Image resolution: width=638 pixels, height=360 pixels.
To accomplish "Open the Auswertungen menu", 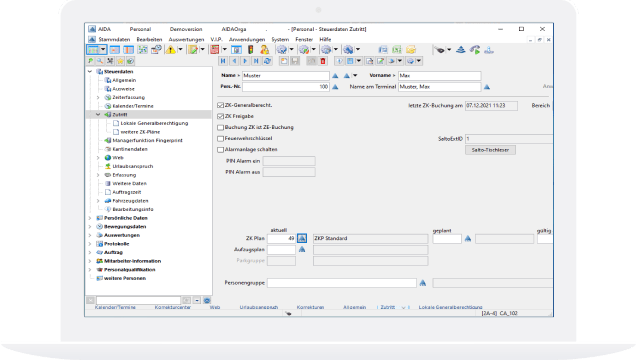I will (186, 39).
